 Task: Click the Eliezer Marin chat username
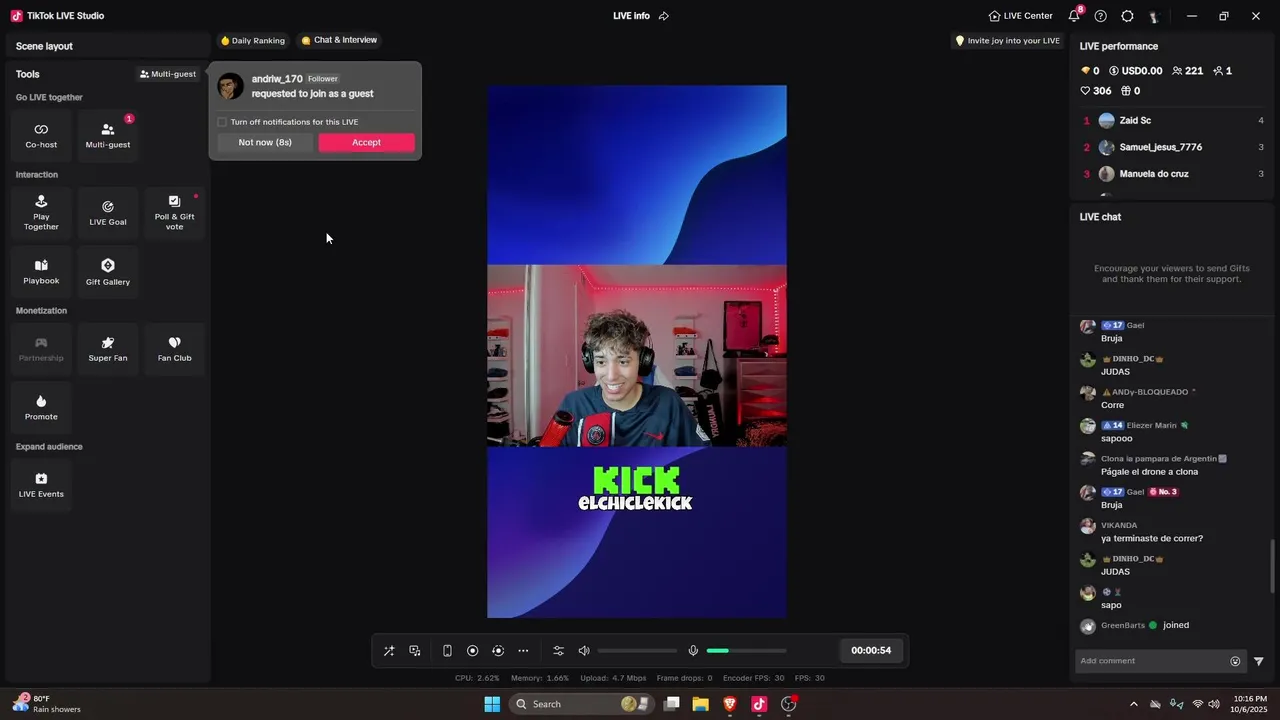pyautogui.click(x=1152, y=425)
